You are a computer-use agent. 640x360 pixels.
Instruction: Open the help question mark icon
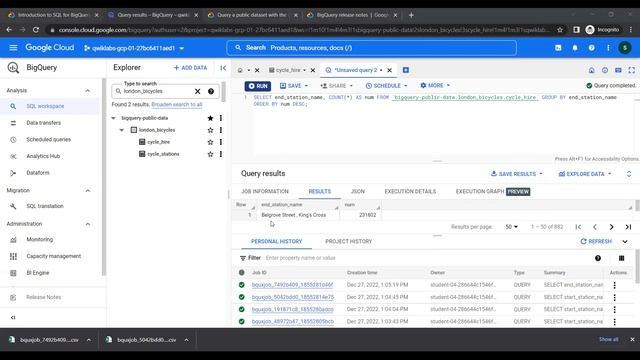591,48
